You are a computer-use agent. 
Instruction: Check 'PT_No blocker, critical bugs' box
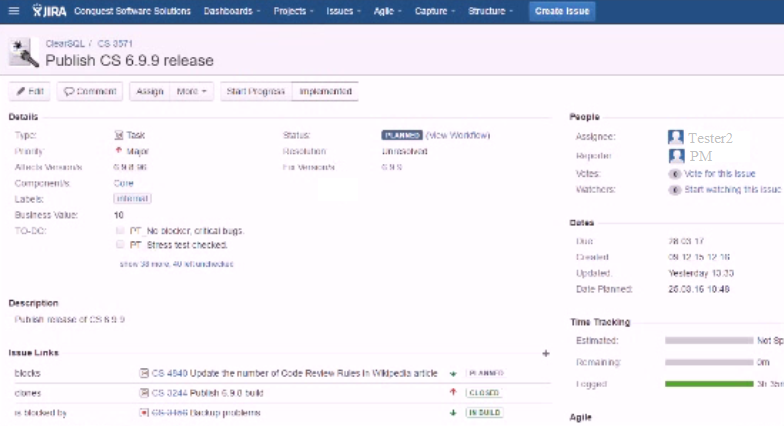(x=120, y=230)
